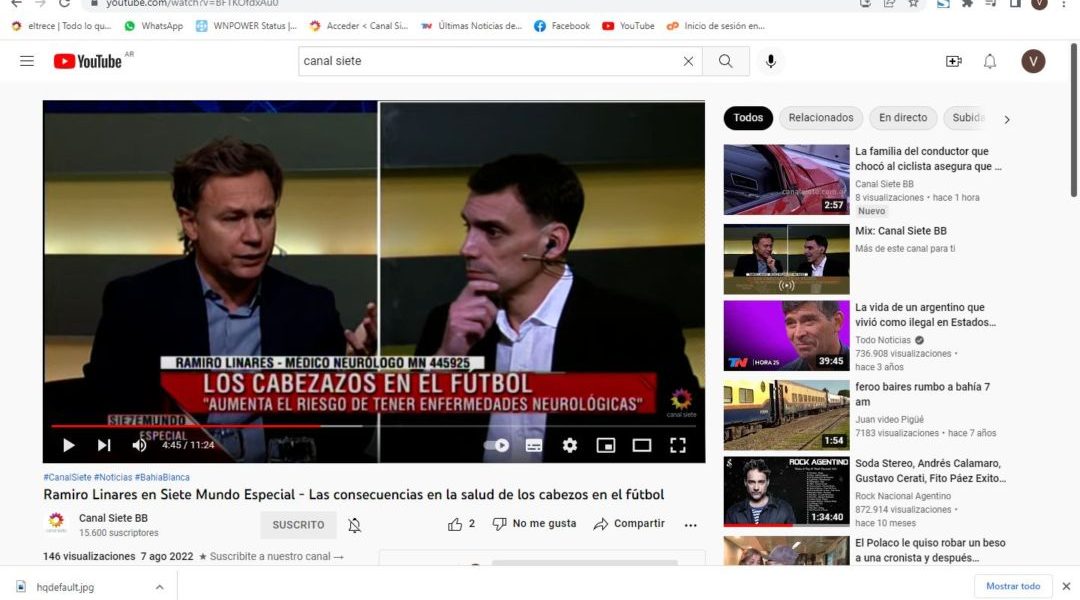The image size is (1080, 600).
Task: Select the Todos filter chip
Action: [x=748, y=118]
